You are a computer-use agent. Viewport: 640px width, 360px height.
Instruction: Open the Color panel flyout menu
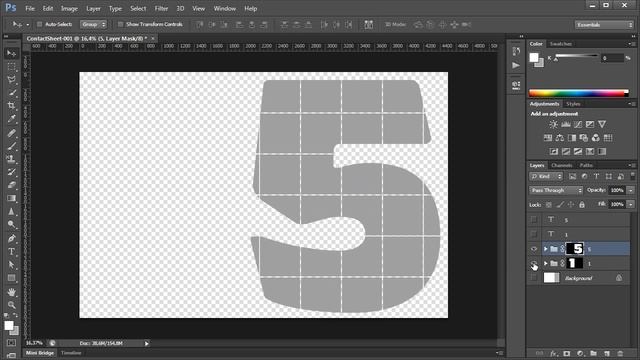tap(631, 44)
